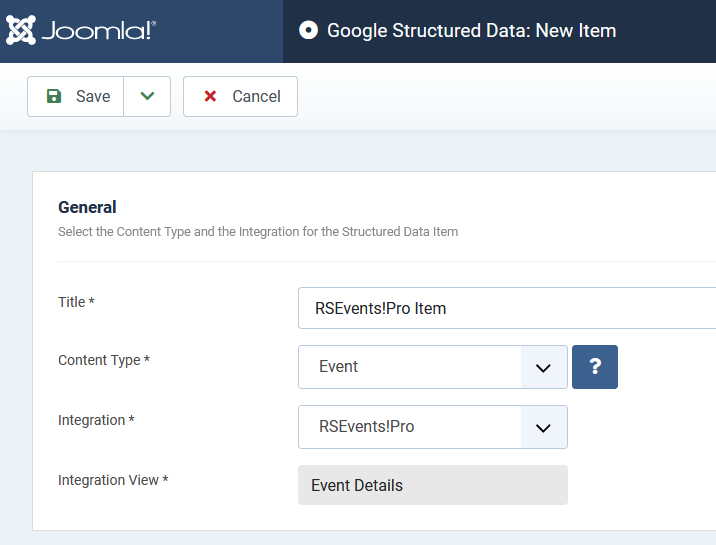This screenshot has height=545, width=716.
Task: Click the Title label
Action: (76, 302)
